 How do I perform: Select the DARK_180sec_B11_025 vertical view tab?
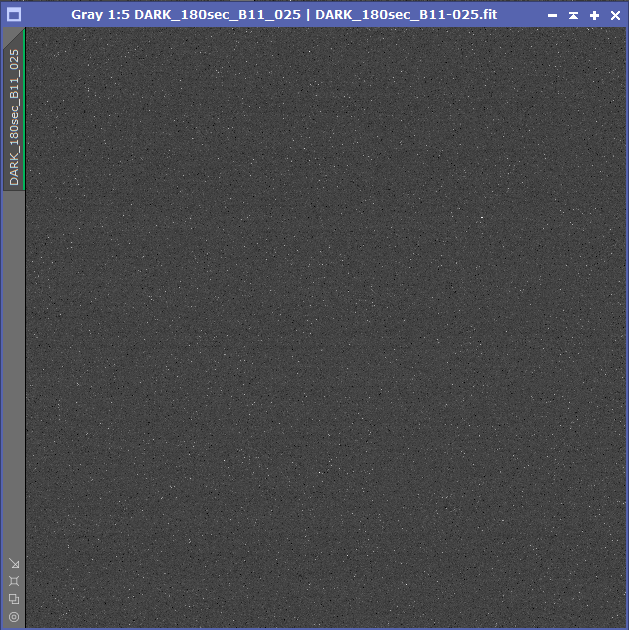pos(14,115)
